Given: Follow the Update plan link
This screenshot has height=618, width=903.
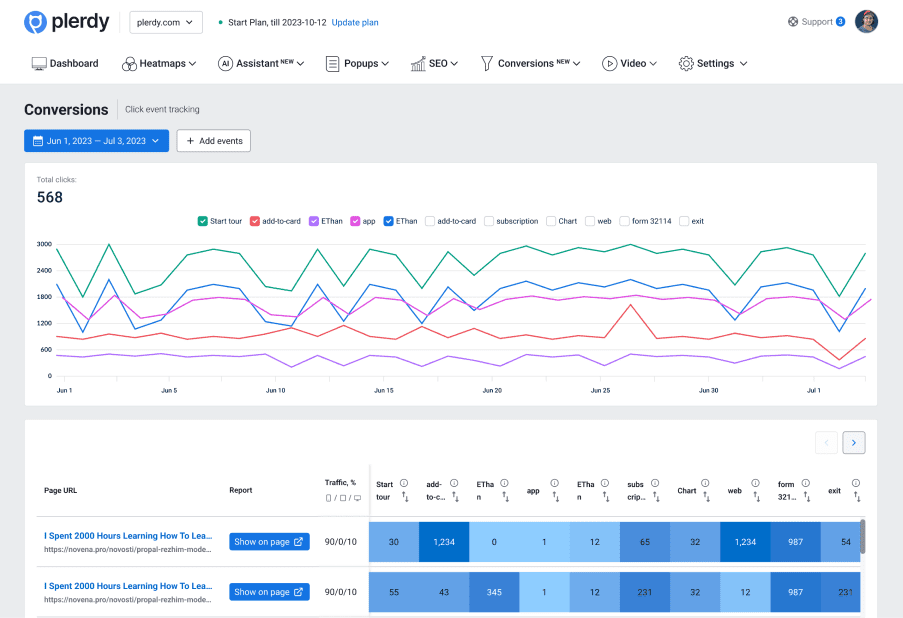Looking at the screenshot, I should 355,22.
